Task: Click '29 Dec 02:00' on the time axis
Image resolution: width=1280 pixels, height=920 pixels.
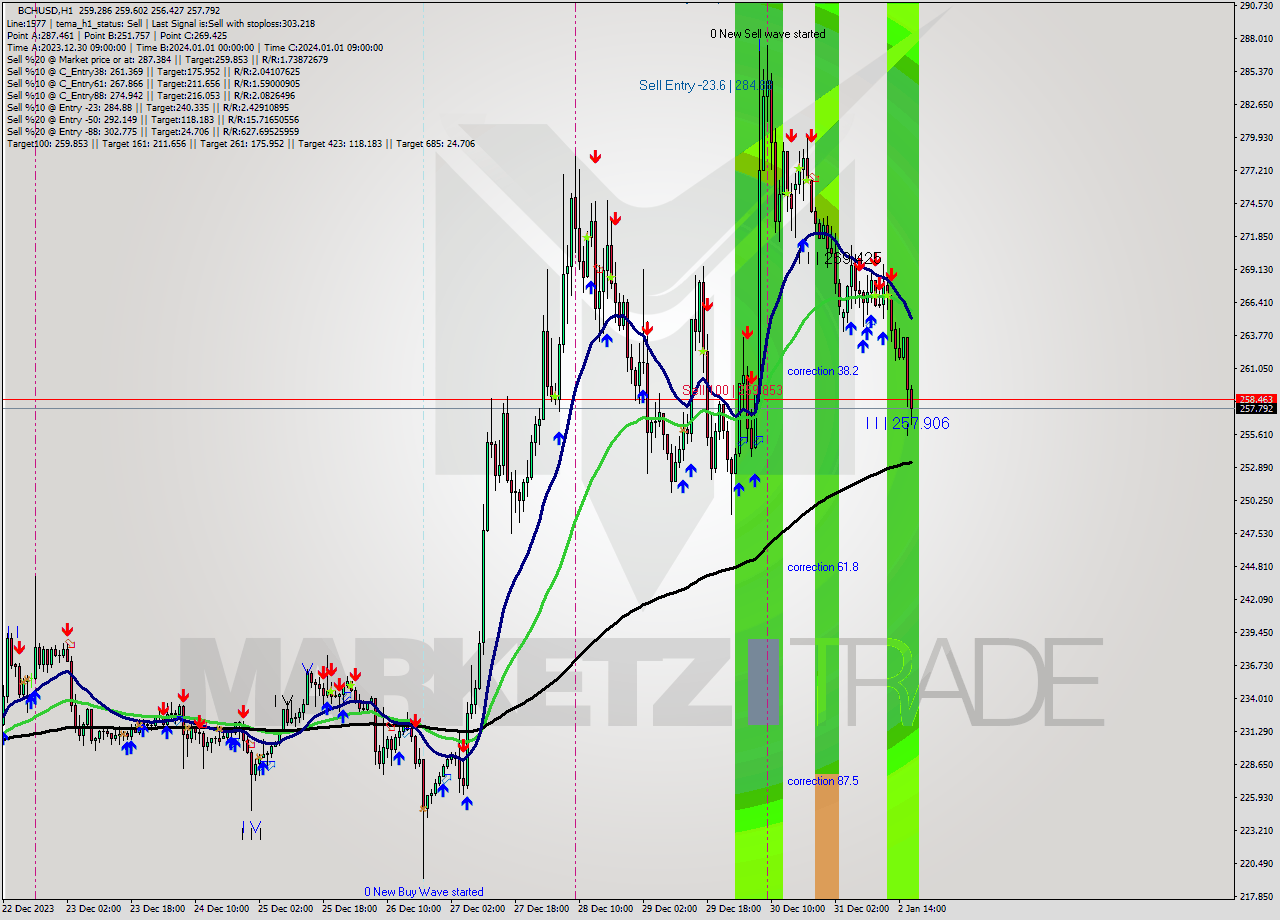Action: [x=672, y=909]
